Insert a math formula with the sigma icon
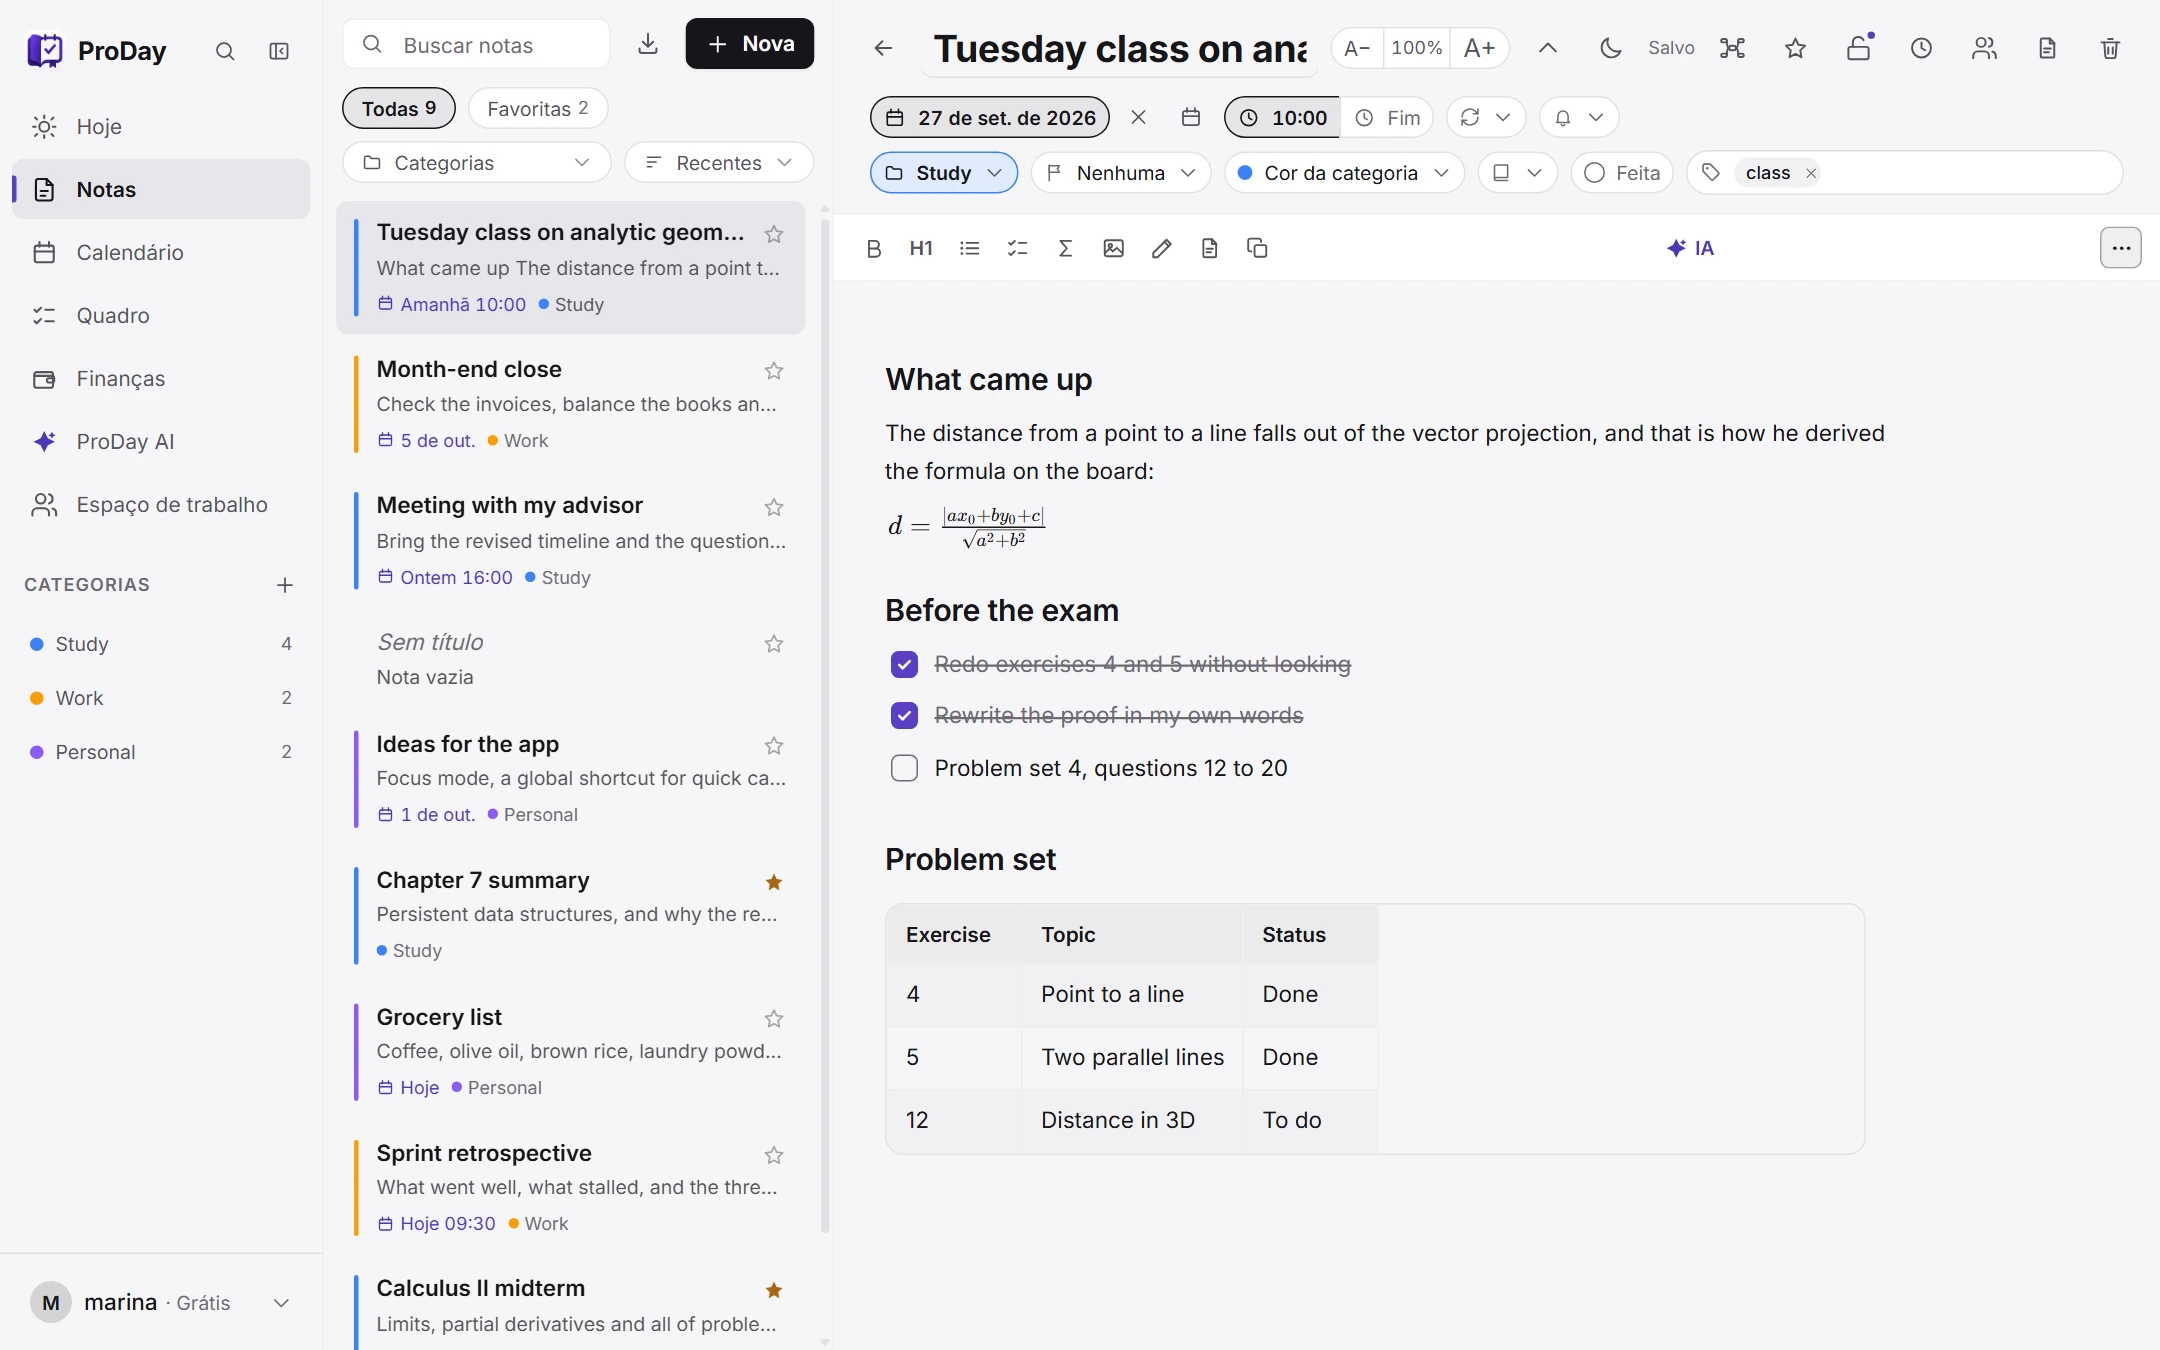 (1065, 248)
